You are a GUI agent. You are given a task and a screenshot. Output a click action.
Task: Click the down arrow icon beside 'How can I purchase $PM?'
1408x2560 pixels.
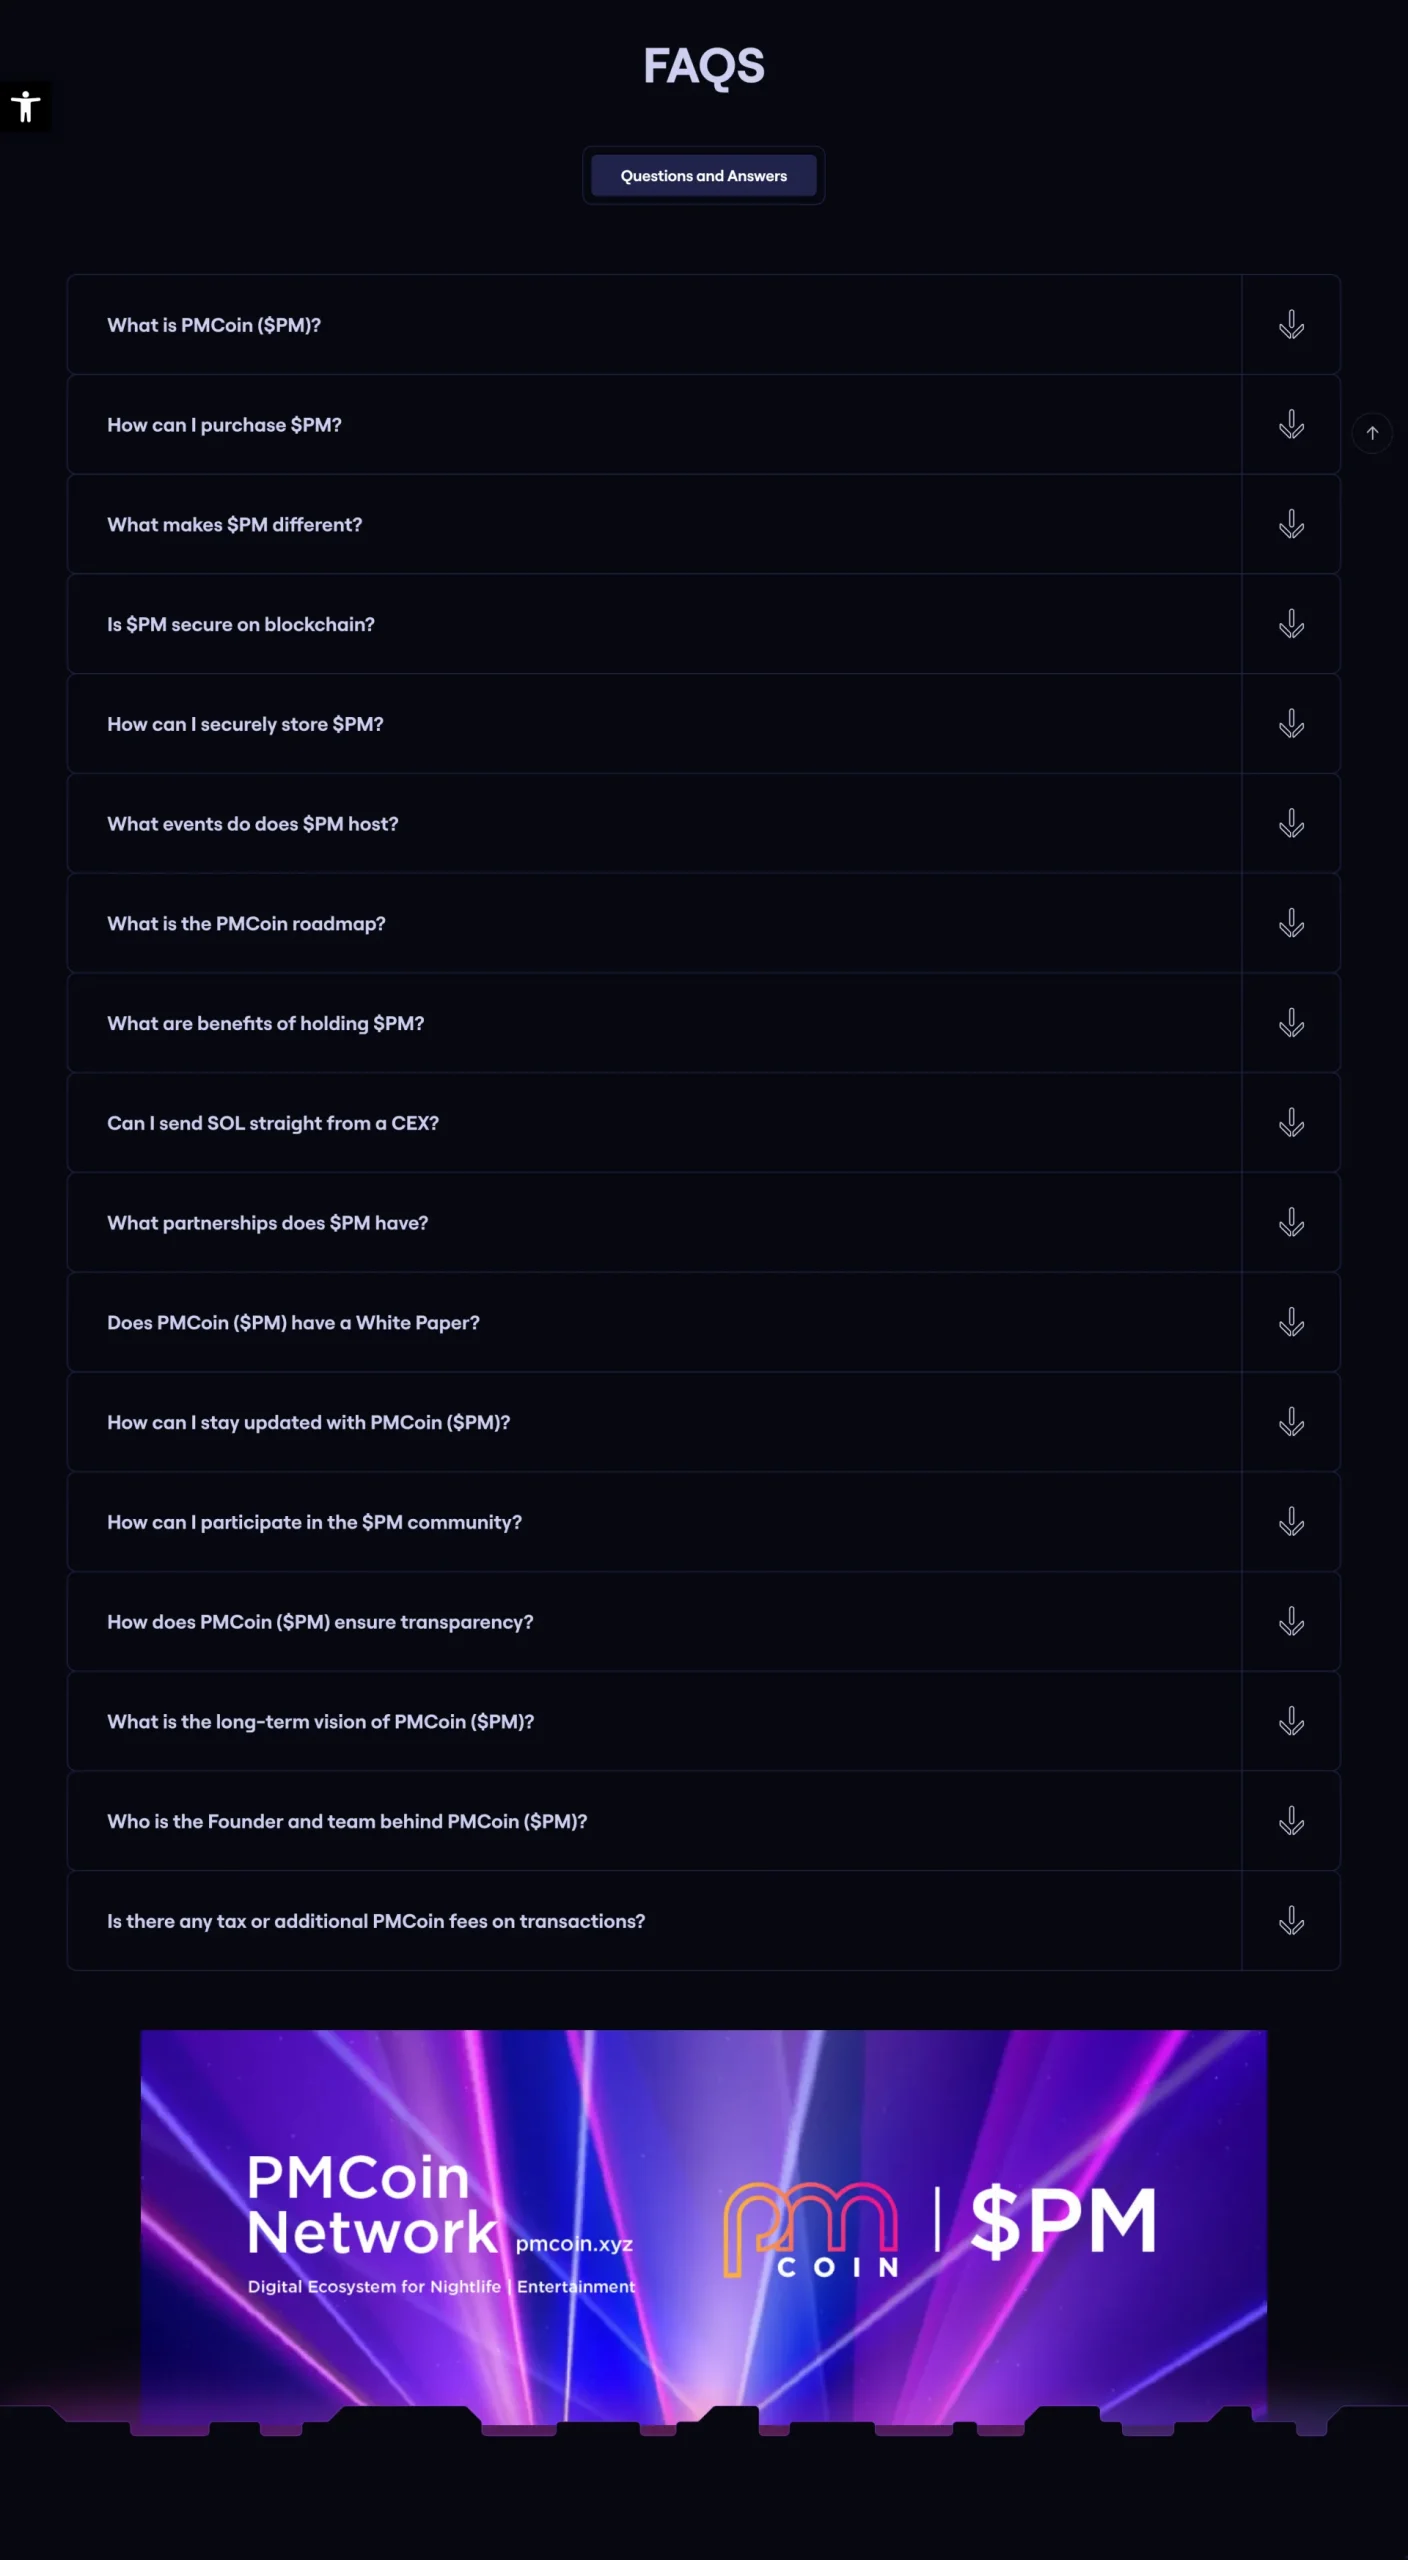click(1291, 425)
